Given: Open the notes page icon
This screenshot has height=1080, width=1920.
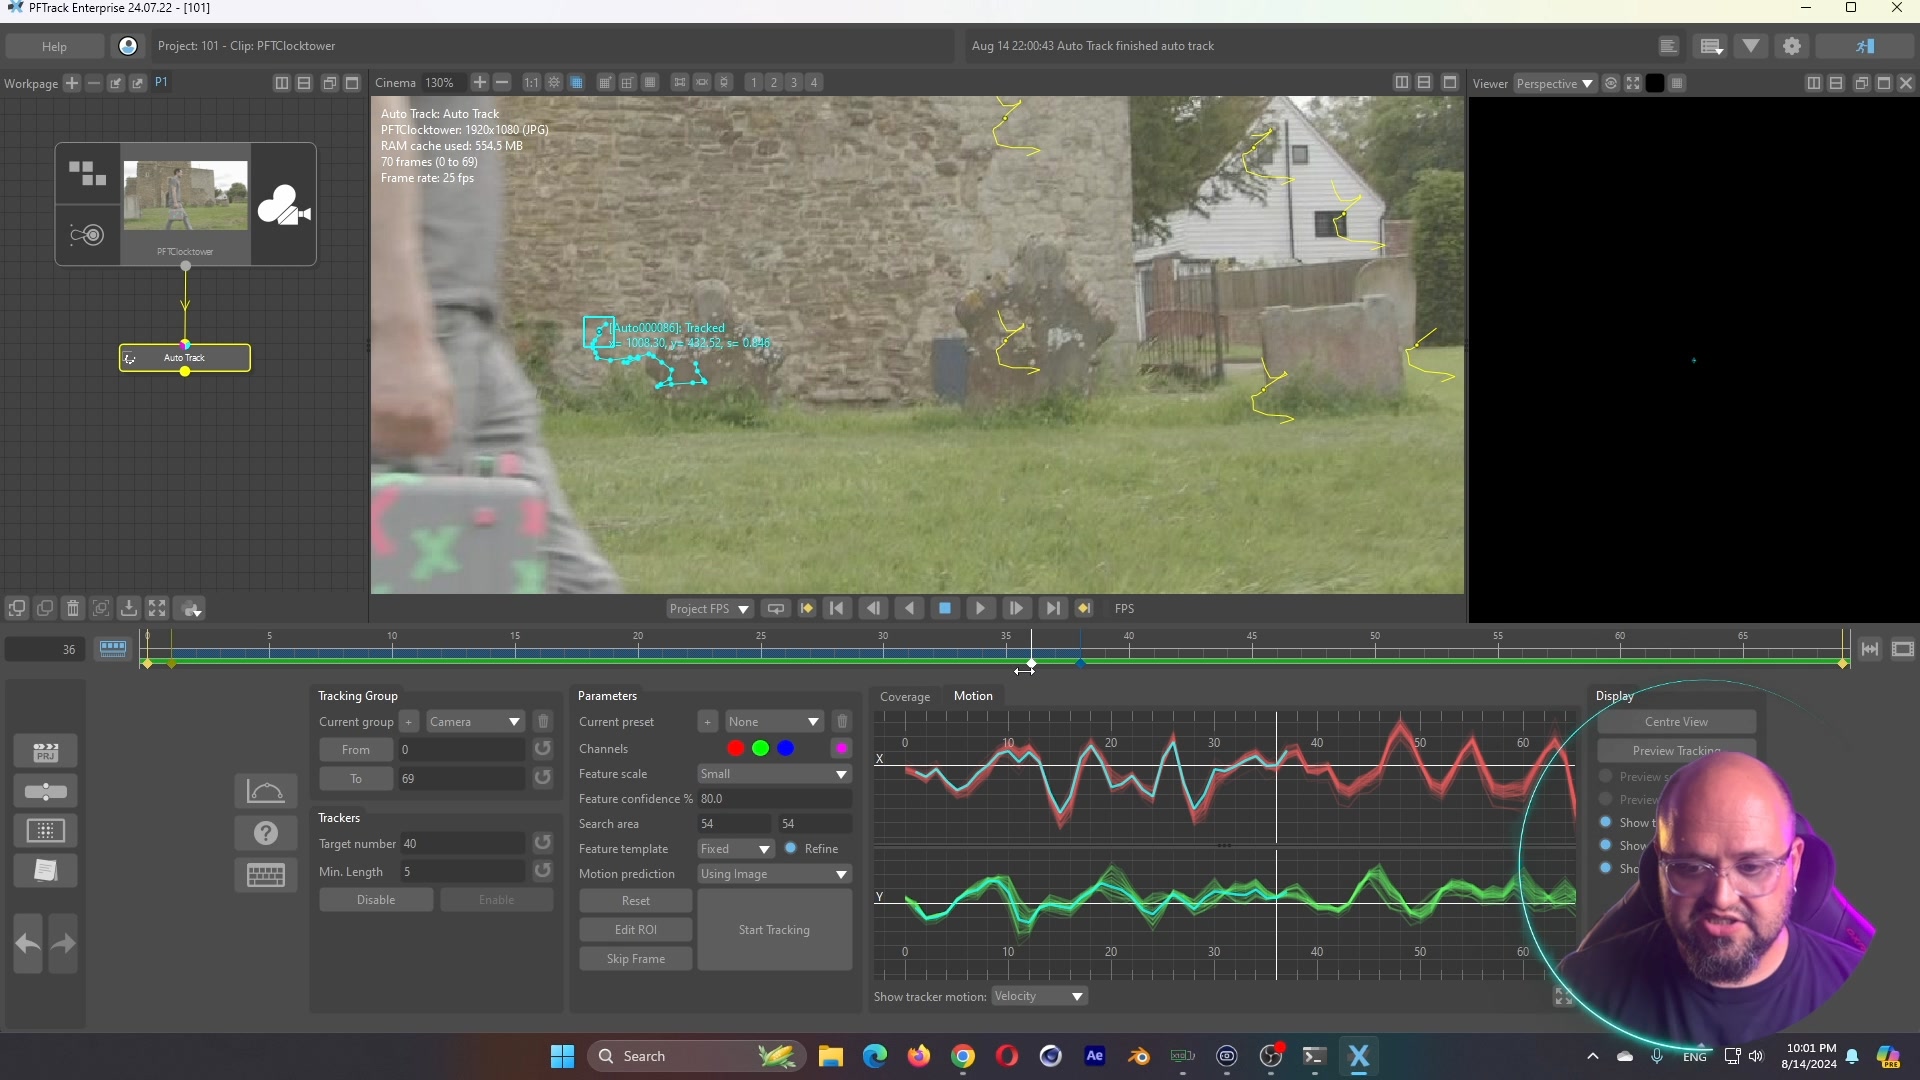Looking at the screenshot, I should tap(45, 870).
